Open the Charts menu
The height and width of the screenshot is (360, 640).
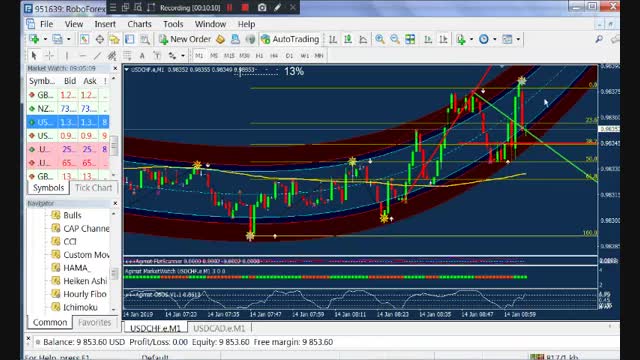coord(139,24)
